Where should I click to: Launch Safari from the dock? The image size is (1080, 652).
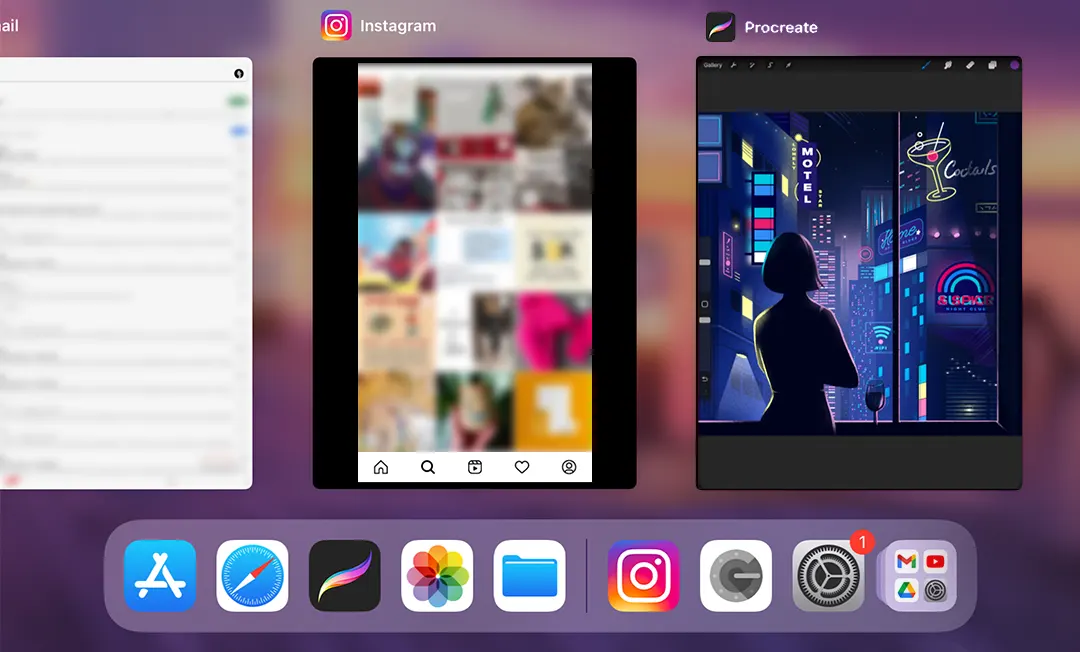point(252,576)
